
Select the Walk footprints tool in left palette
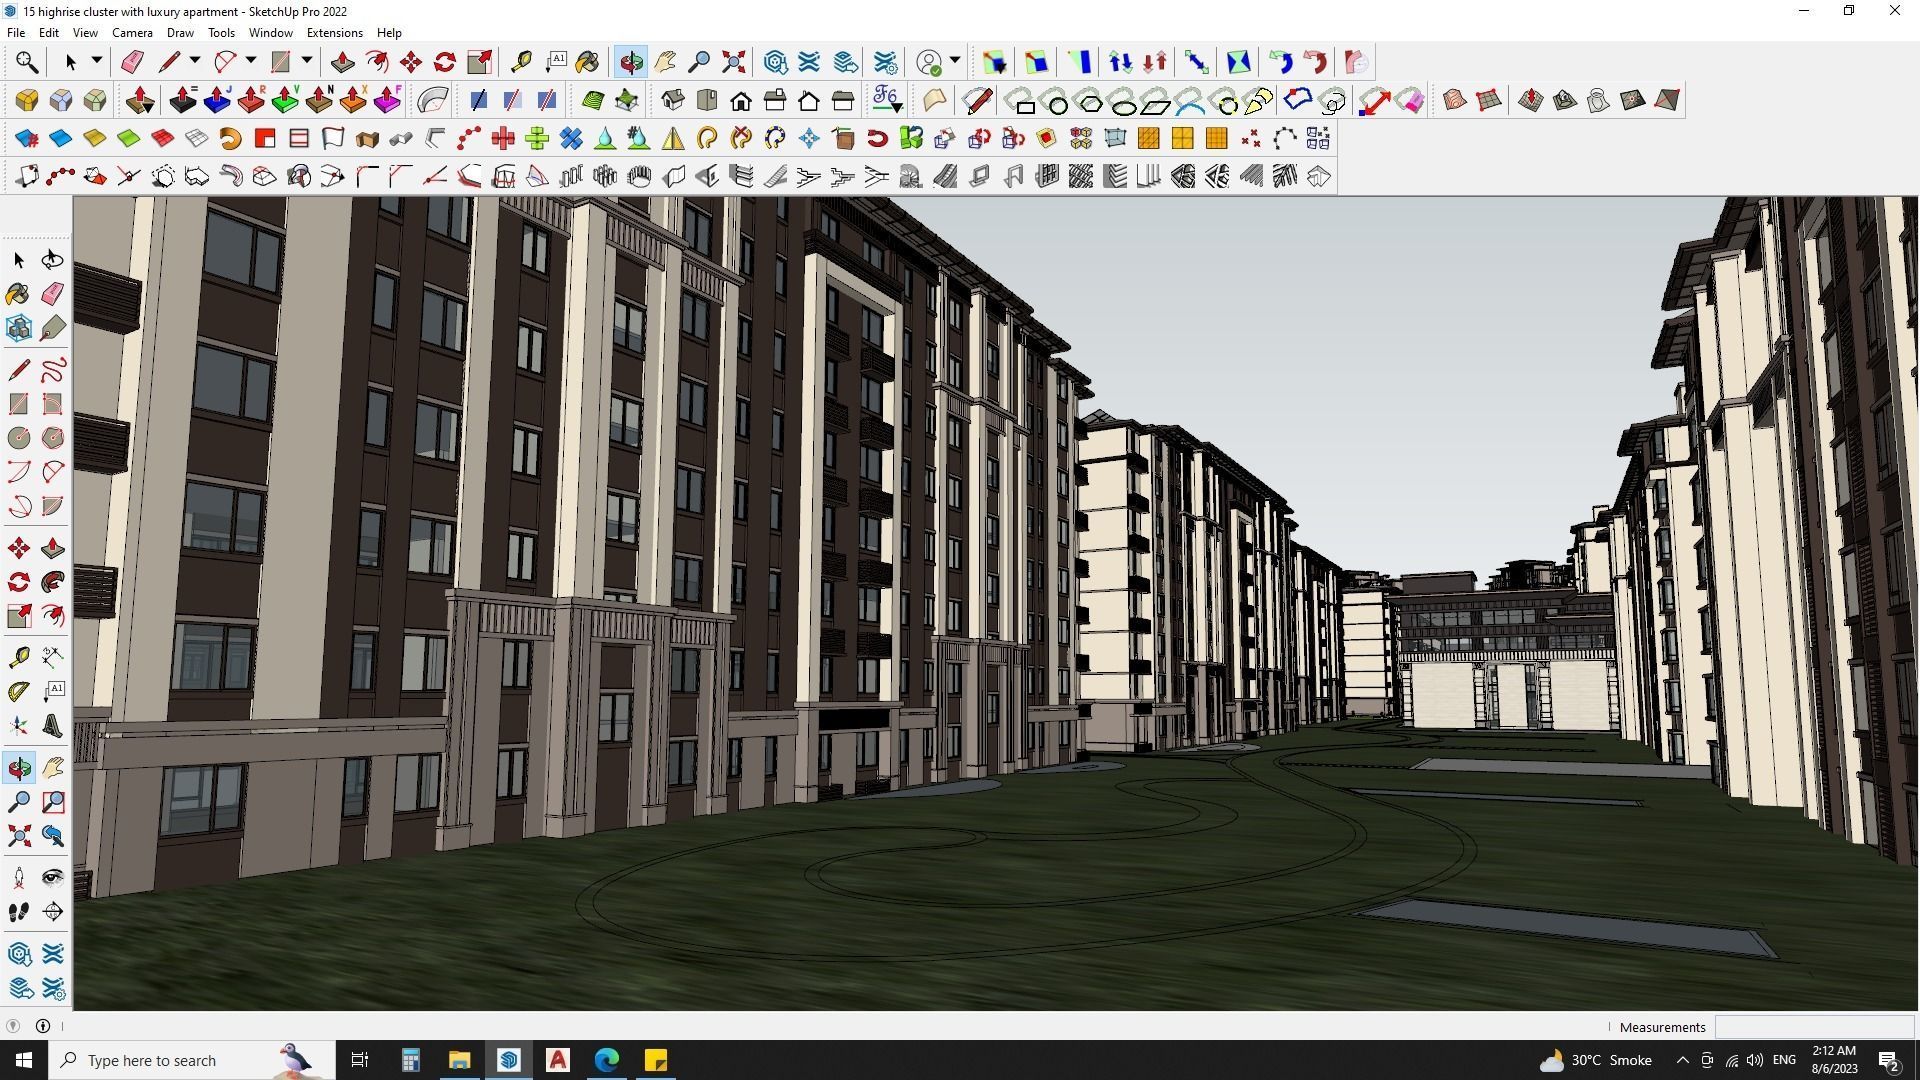(19, 912)
